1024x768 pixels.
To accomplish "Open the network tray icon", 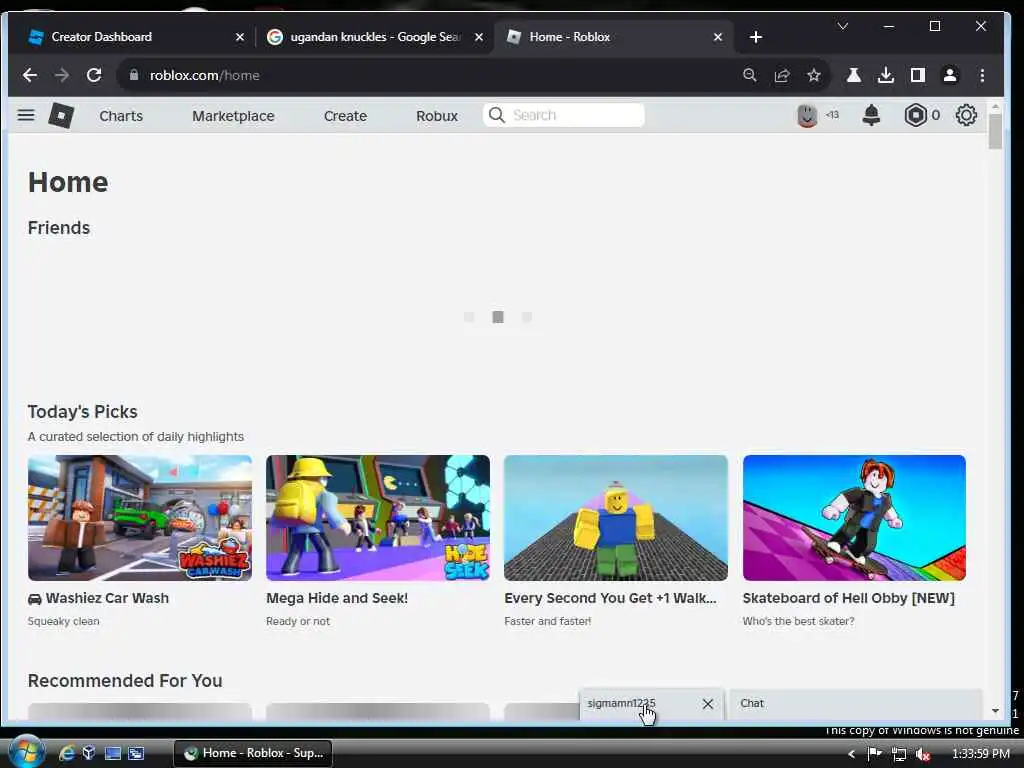I will (x=899, y=754).
